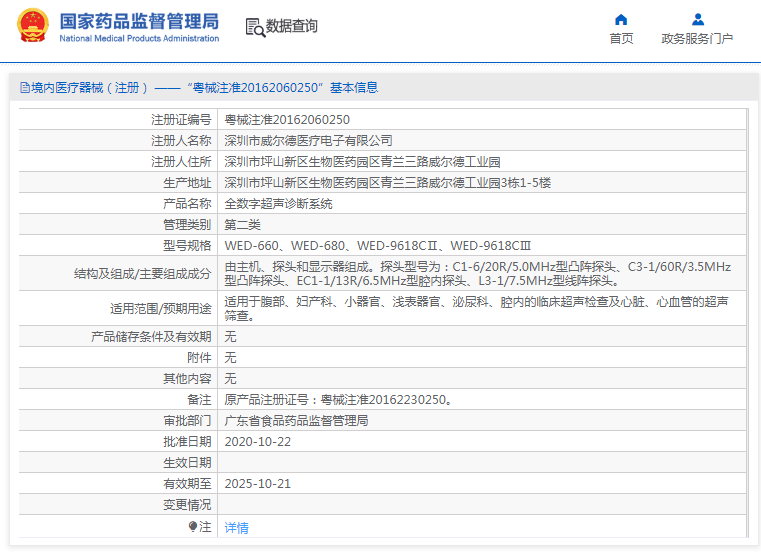Select expiry date 2025-10-21
This screenshot has width=761, height=555.
(258, 484)
